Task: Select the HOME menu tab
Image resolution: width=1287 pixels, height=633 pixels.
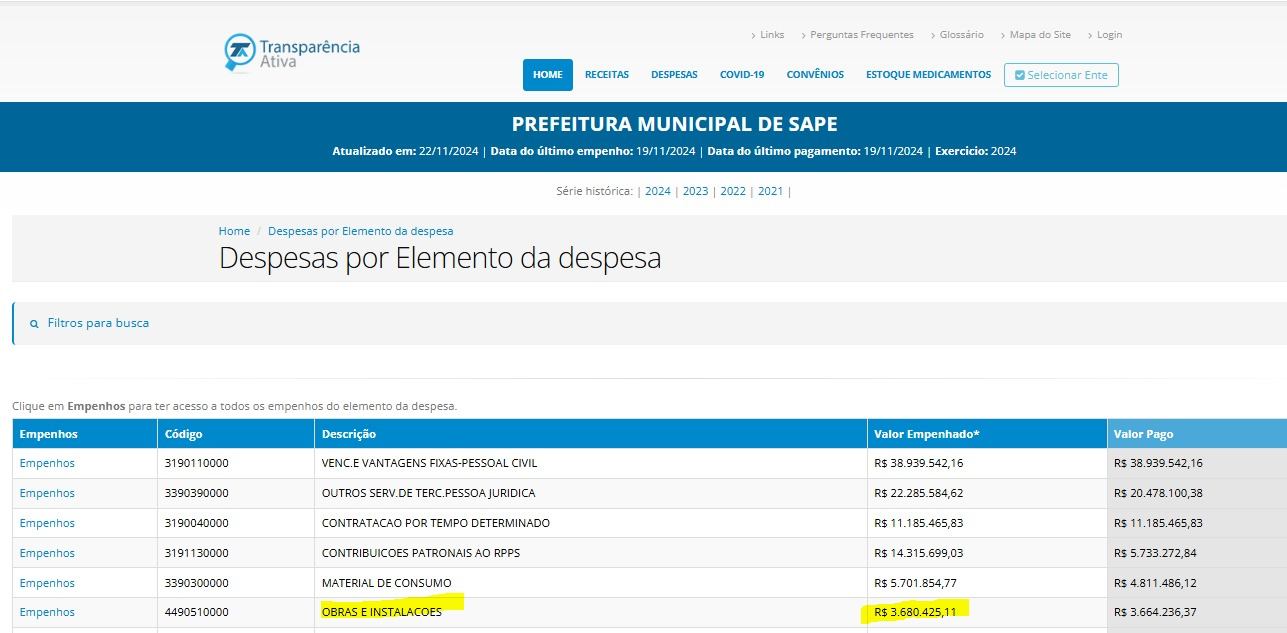Action: (x=548, y=75)
